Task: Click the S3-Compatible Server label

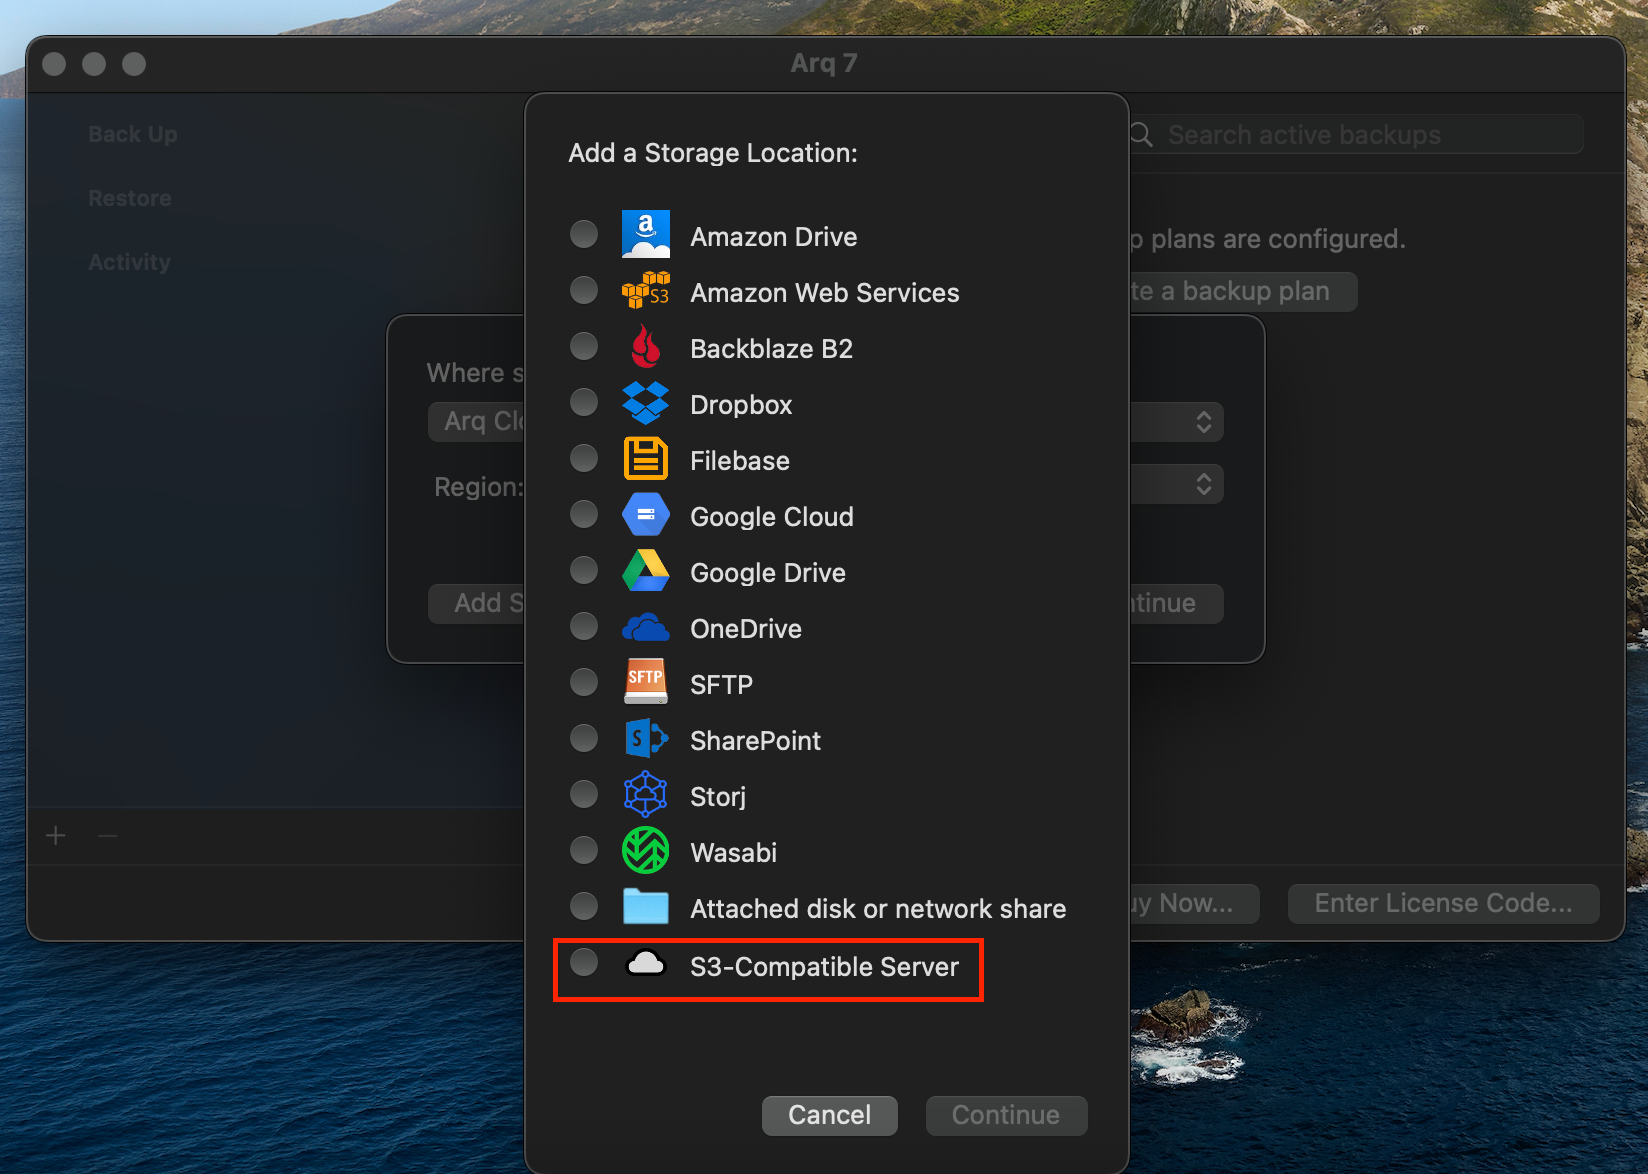Action: click(824, 966)
